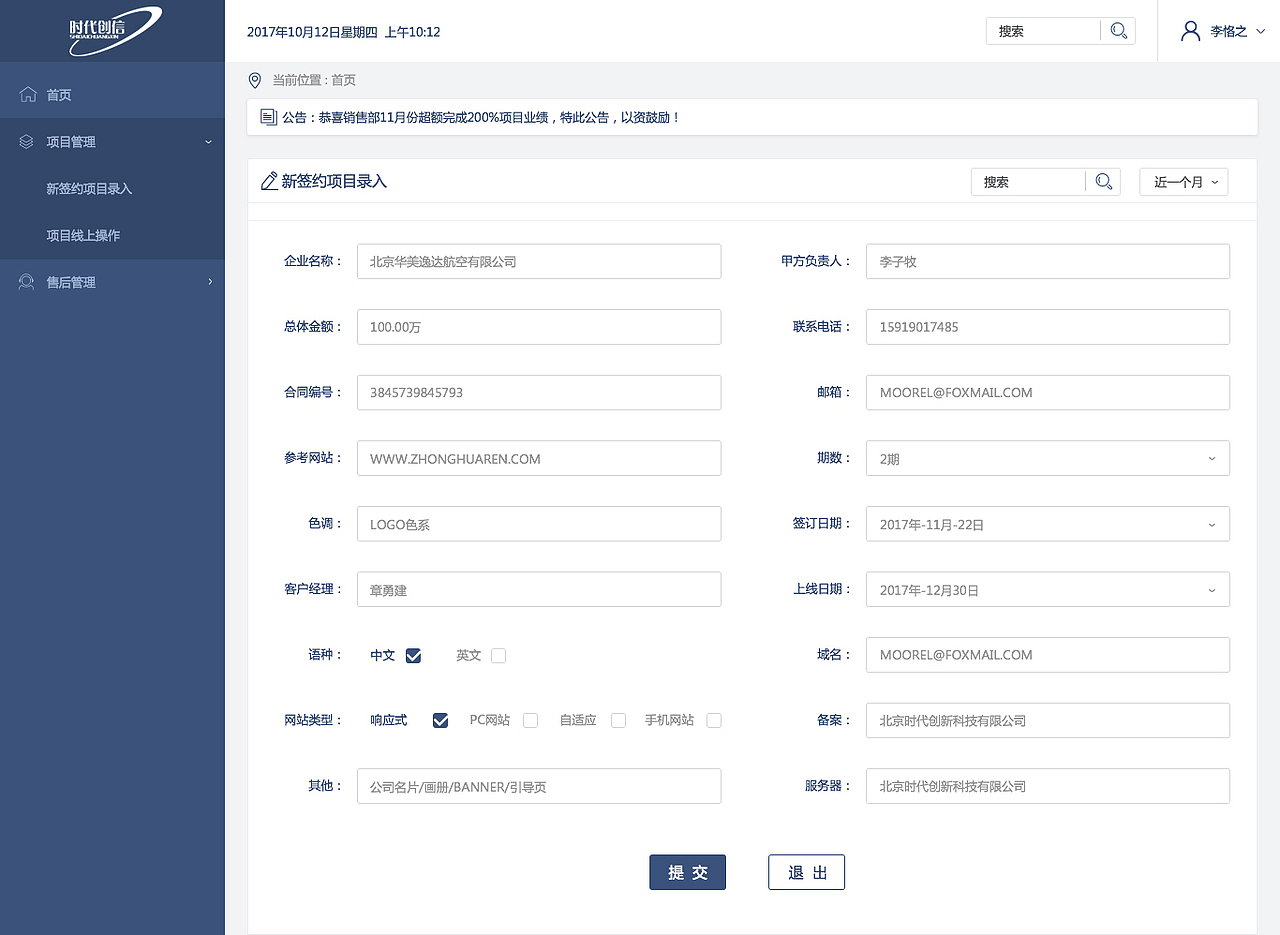Click the panel search magnifier icon
The height and width of the screenshot is (935, 1280).
point(1103,182)
